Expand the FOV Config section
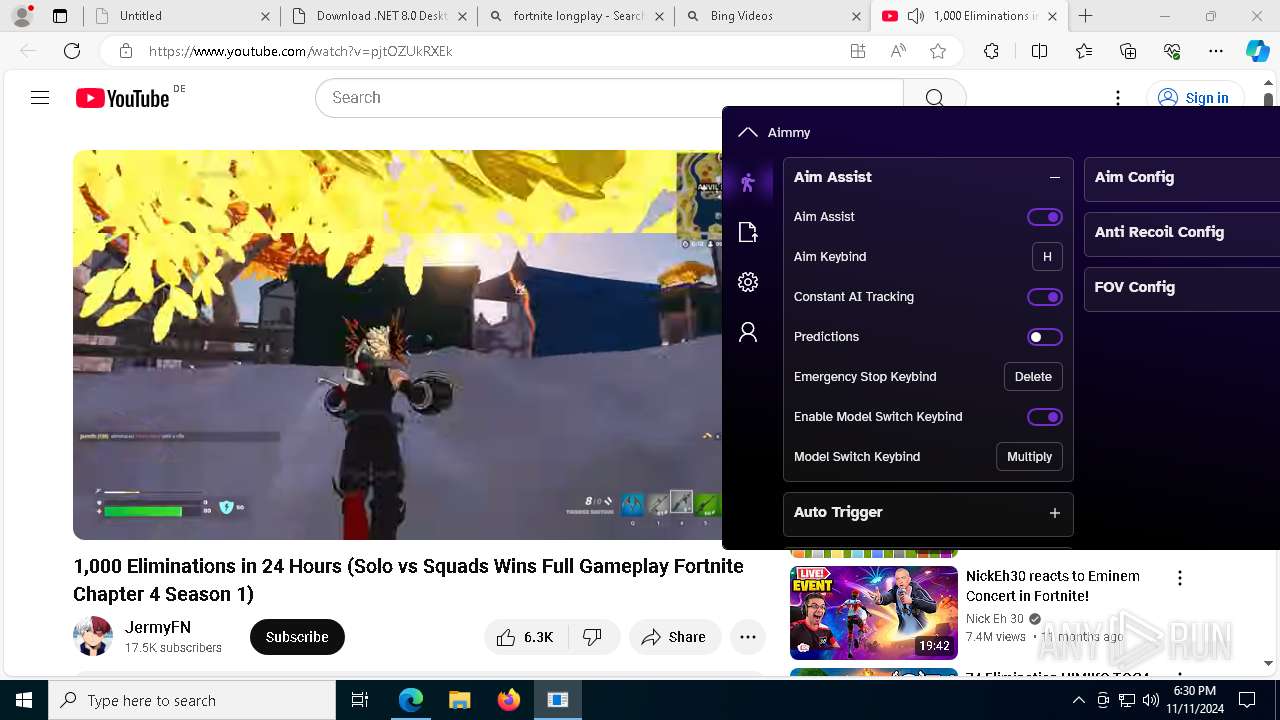This screenshot has height=720, width=1280. coord(1181,287)
